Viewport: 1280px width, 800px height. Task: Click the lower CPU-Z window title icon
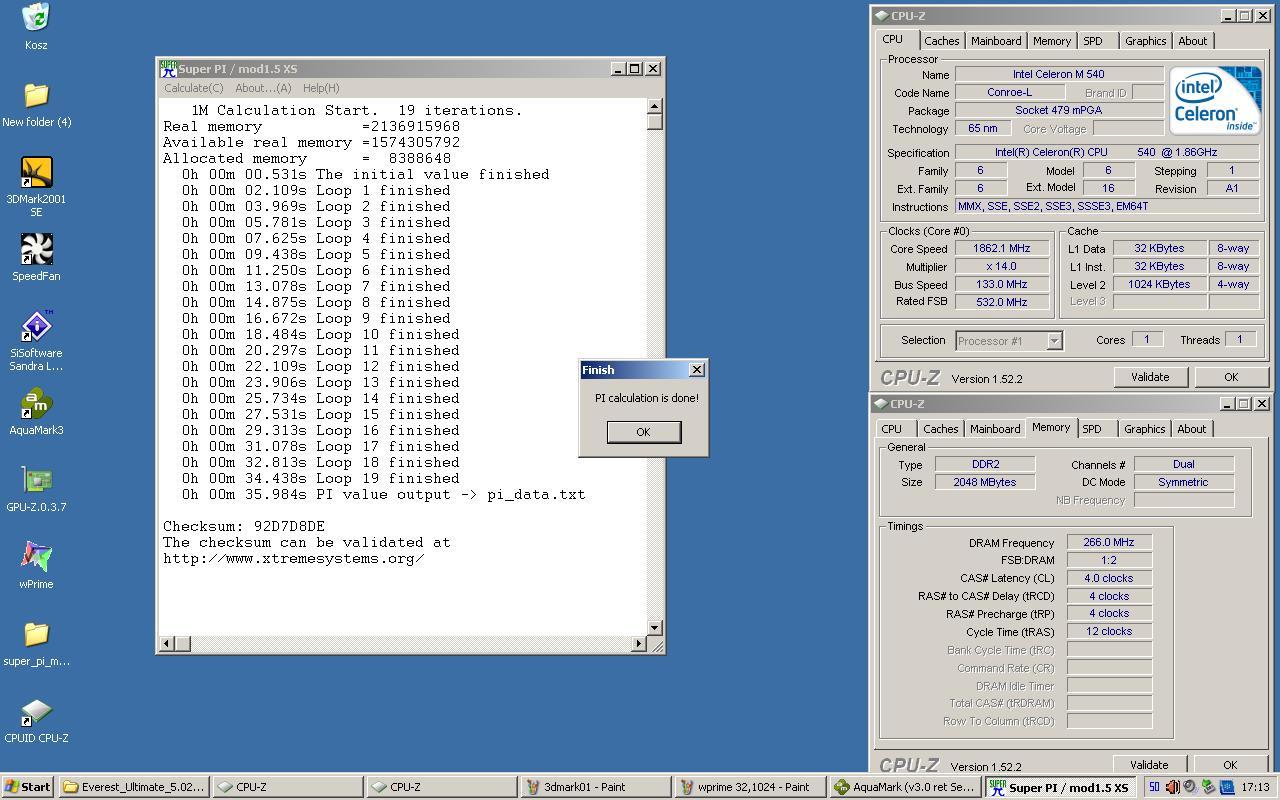coord(881,403)
